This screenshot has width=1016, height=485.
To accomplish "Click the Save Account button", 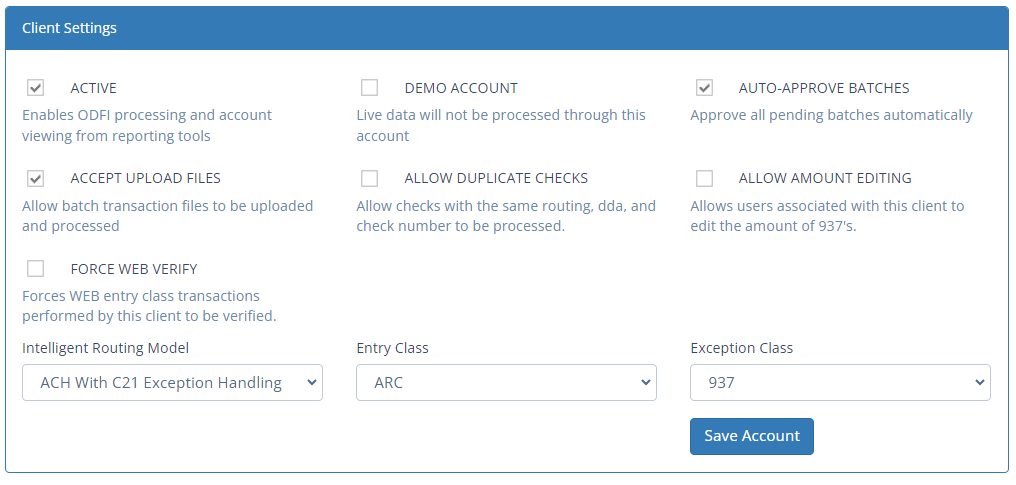I will (752, 436).
